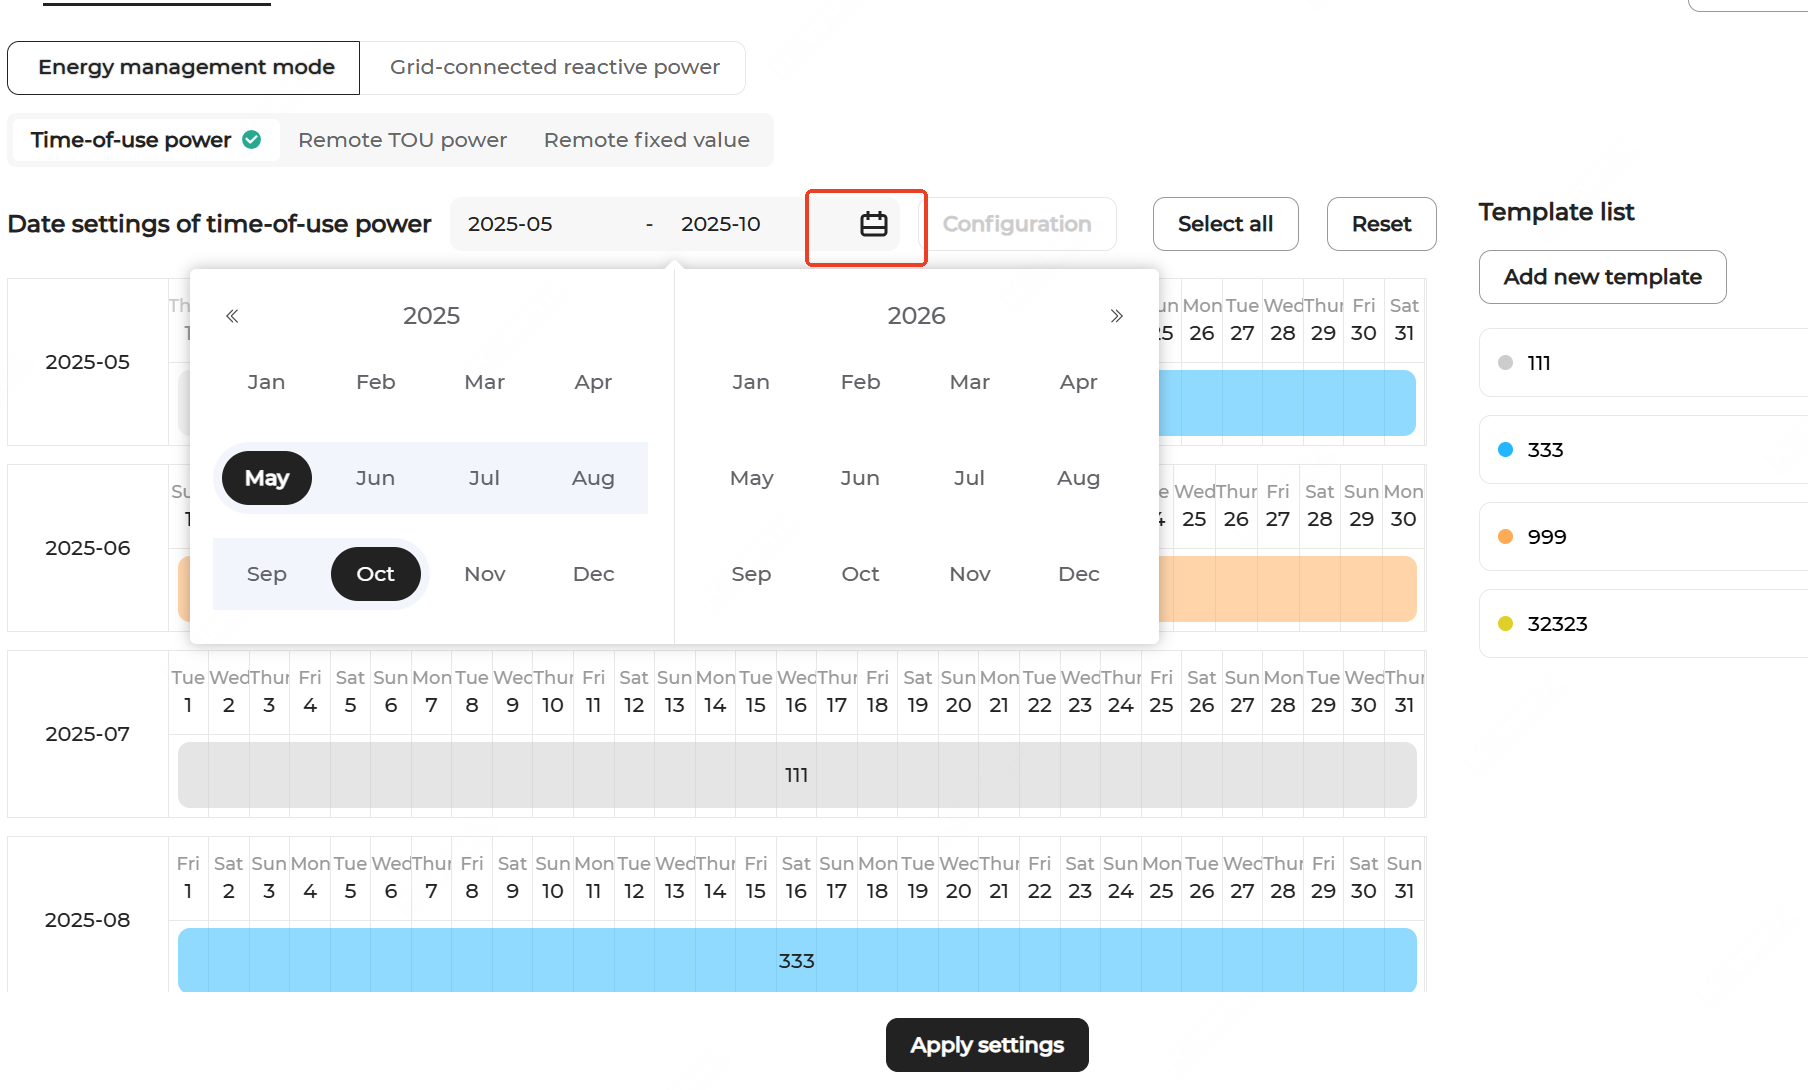Click the start month field 2025-05
This screenshot has height=1090, width=1808.
coord(510,224)
